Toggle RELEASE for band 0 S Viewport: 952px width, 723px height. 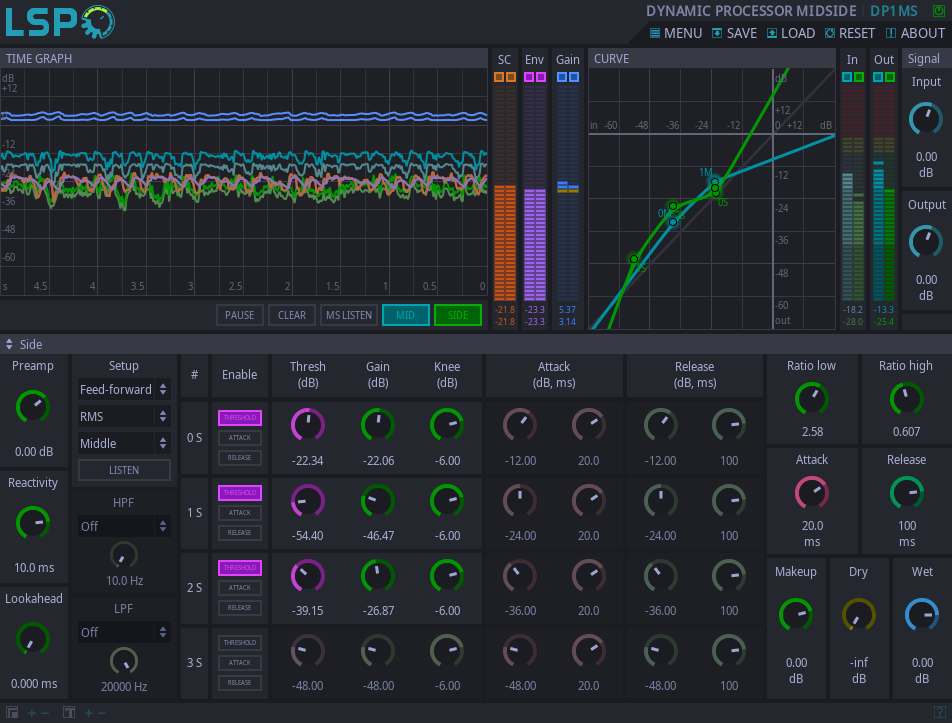[x=240, y=458]
